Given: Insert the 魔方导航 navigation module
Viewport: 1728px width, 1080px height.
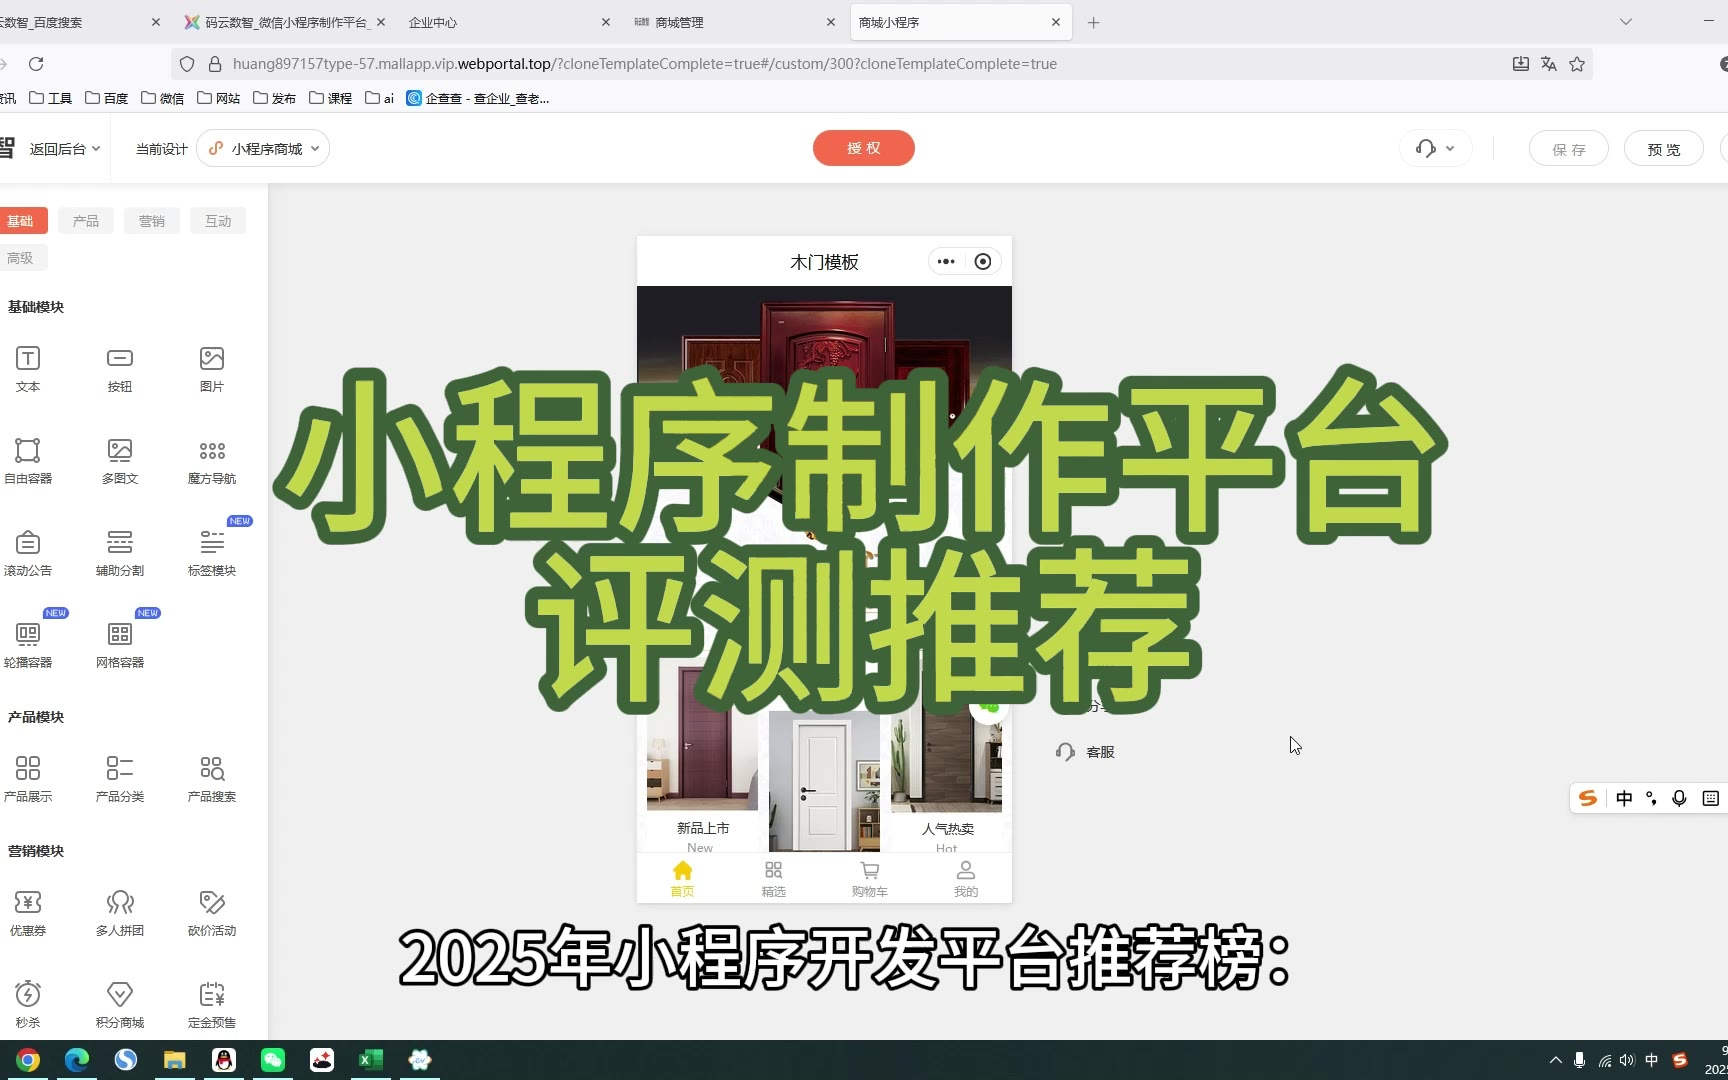Looking at the screenshot, I should pyautogui.click(x=212, y=460).
